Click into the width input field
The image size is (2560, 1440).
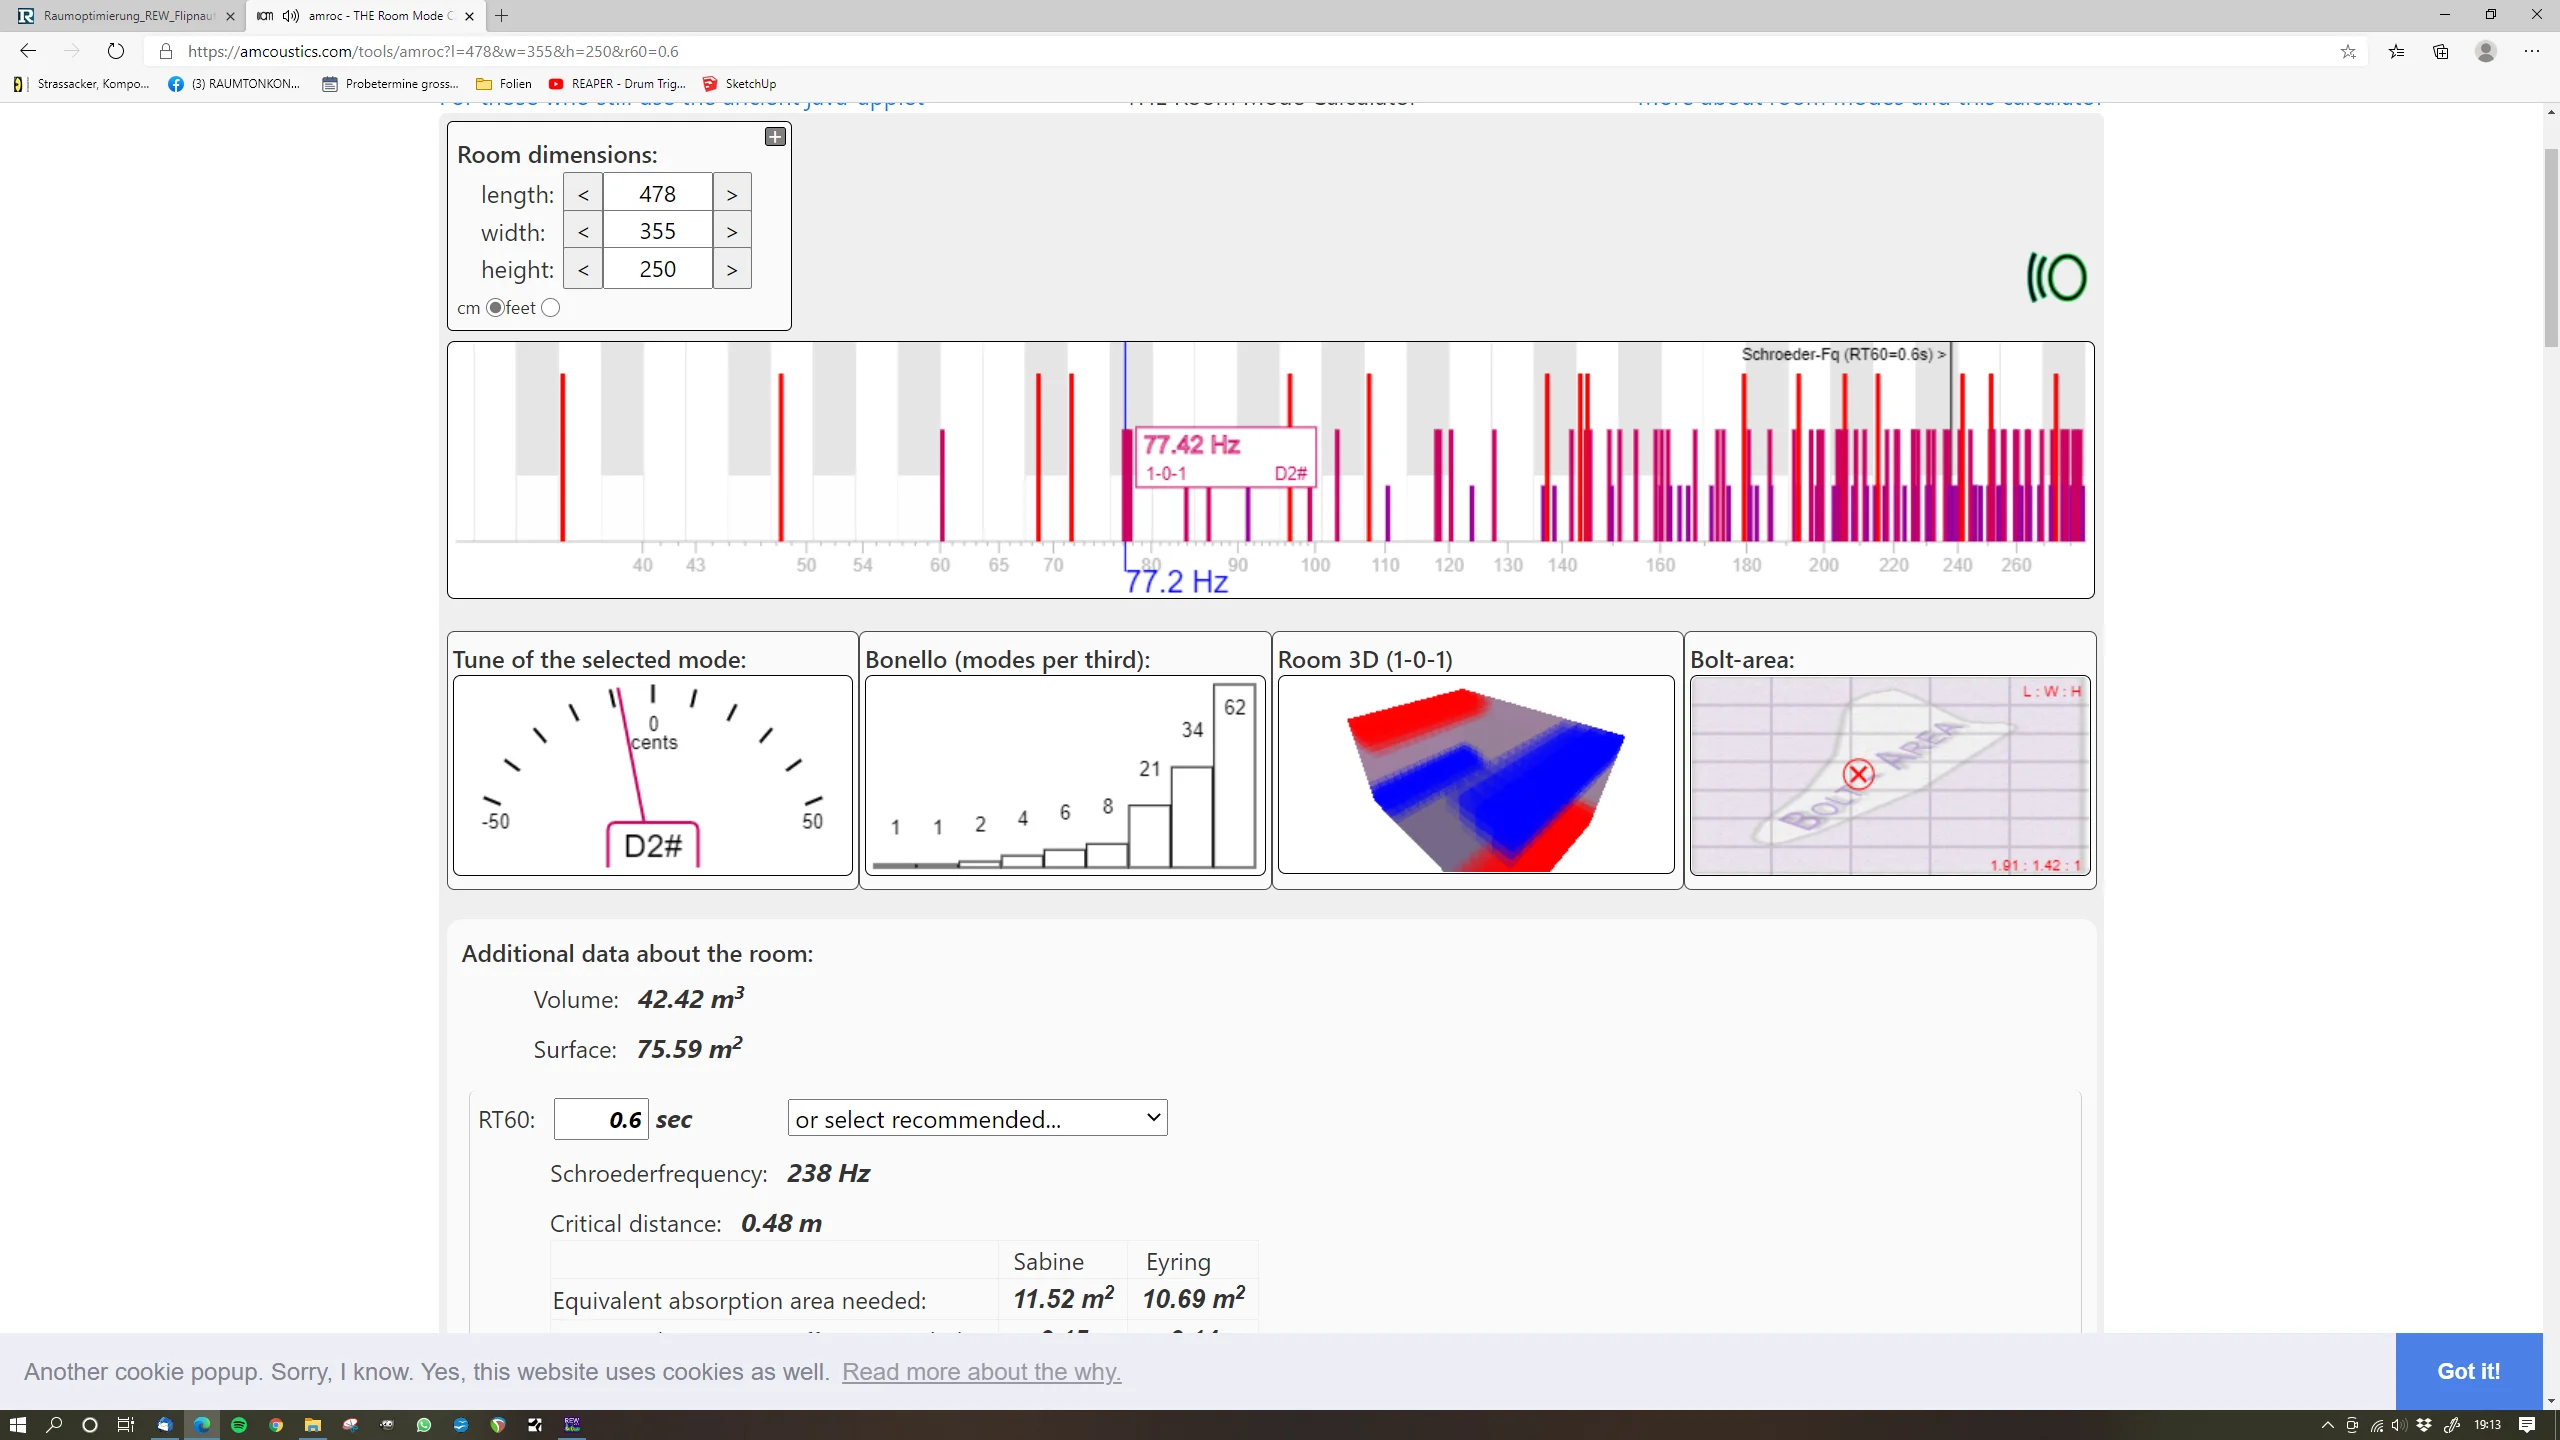(658, 232)
